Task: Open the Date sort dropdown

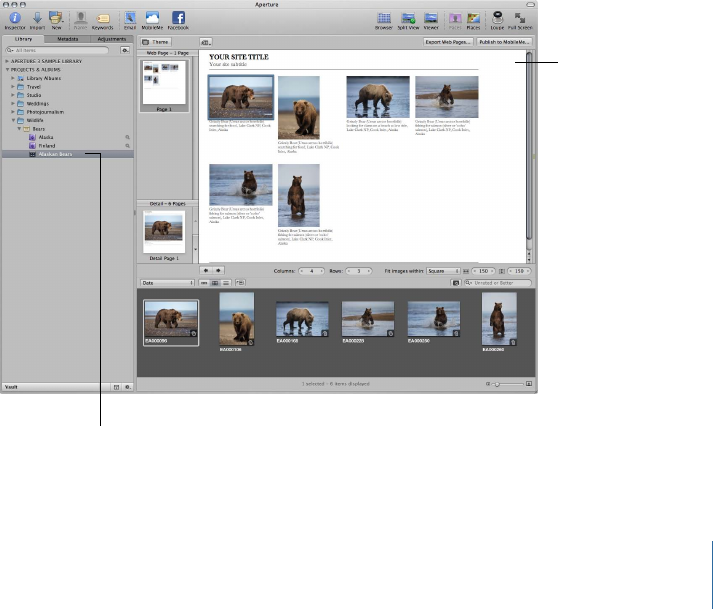Action: tap(167, 283)
